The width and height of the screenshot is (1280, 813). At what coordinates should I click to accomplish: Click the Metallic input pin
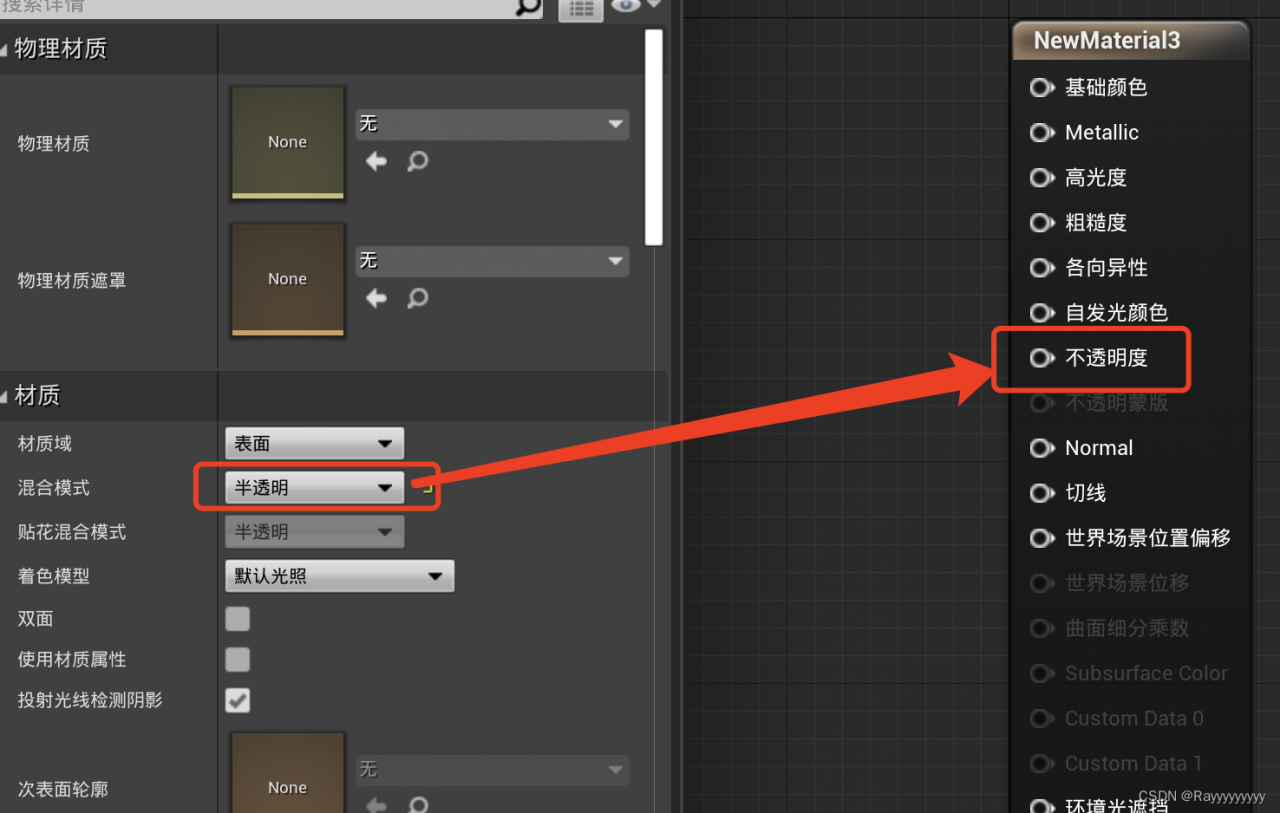(x=1042, y=133)
